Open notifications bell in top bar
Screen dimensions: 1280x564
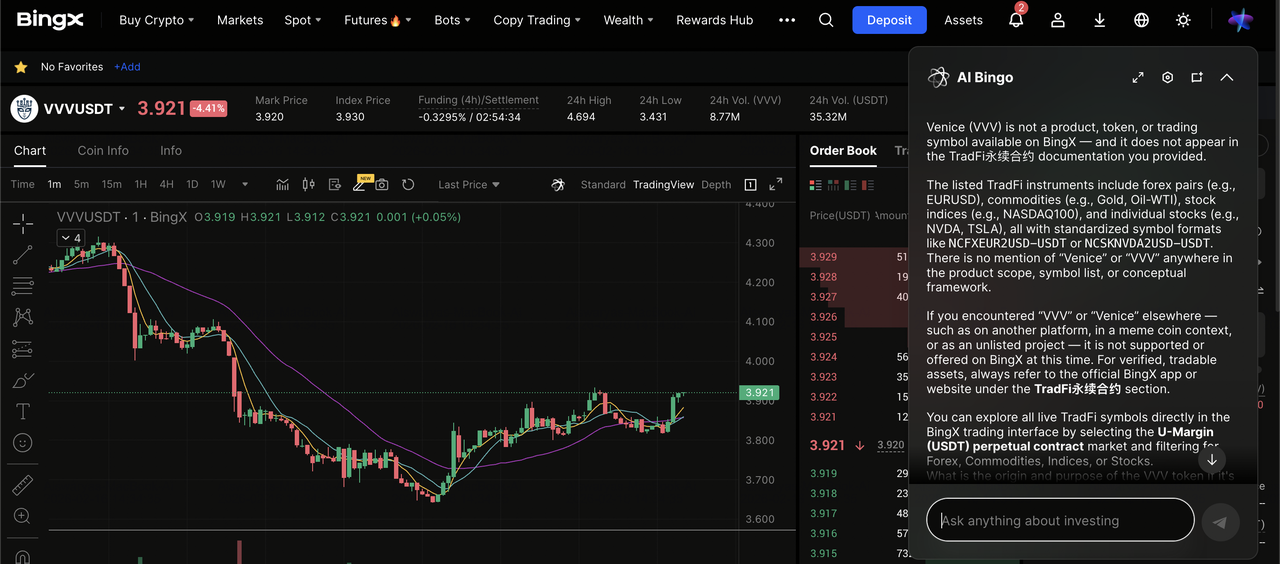[x=1016, y=20]
